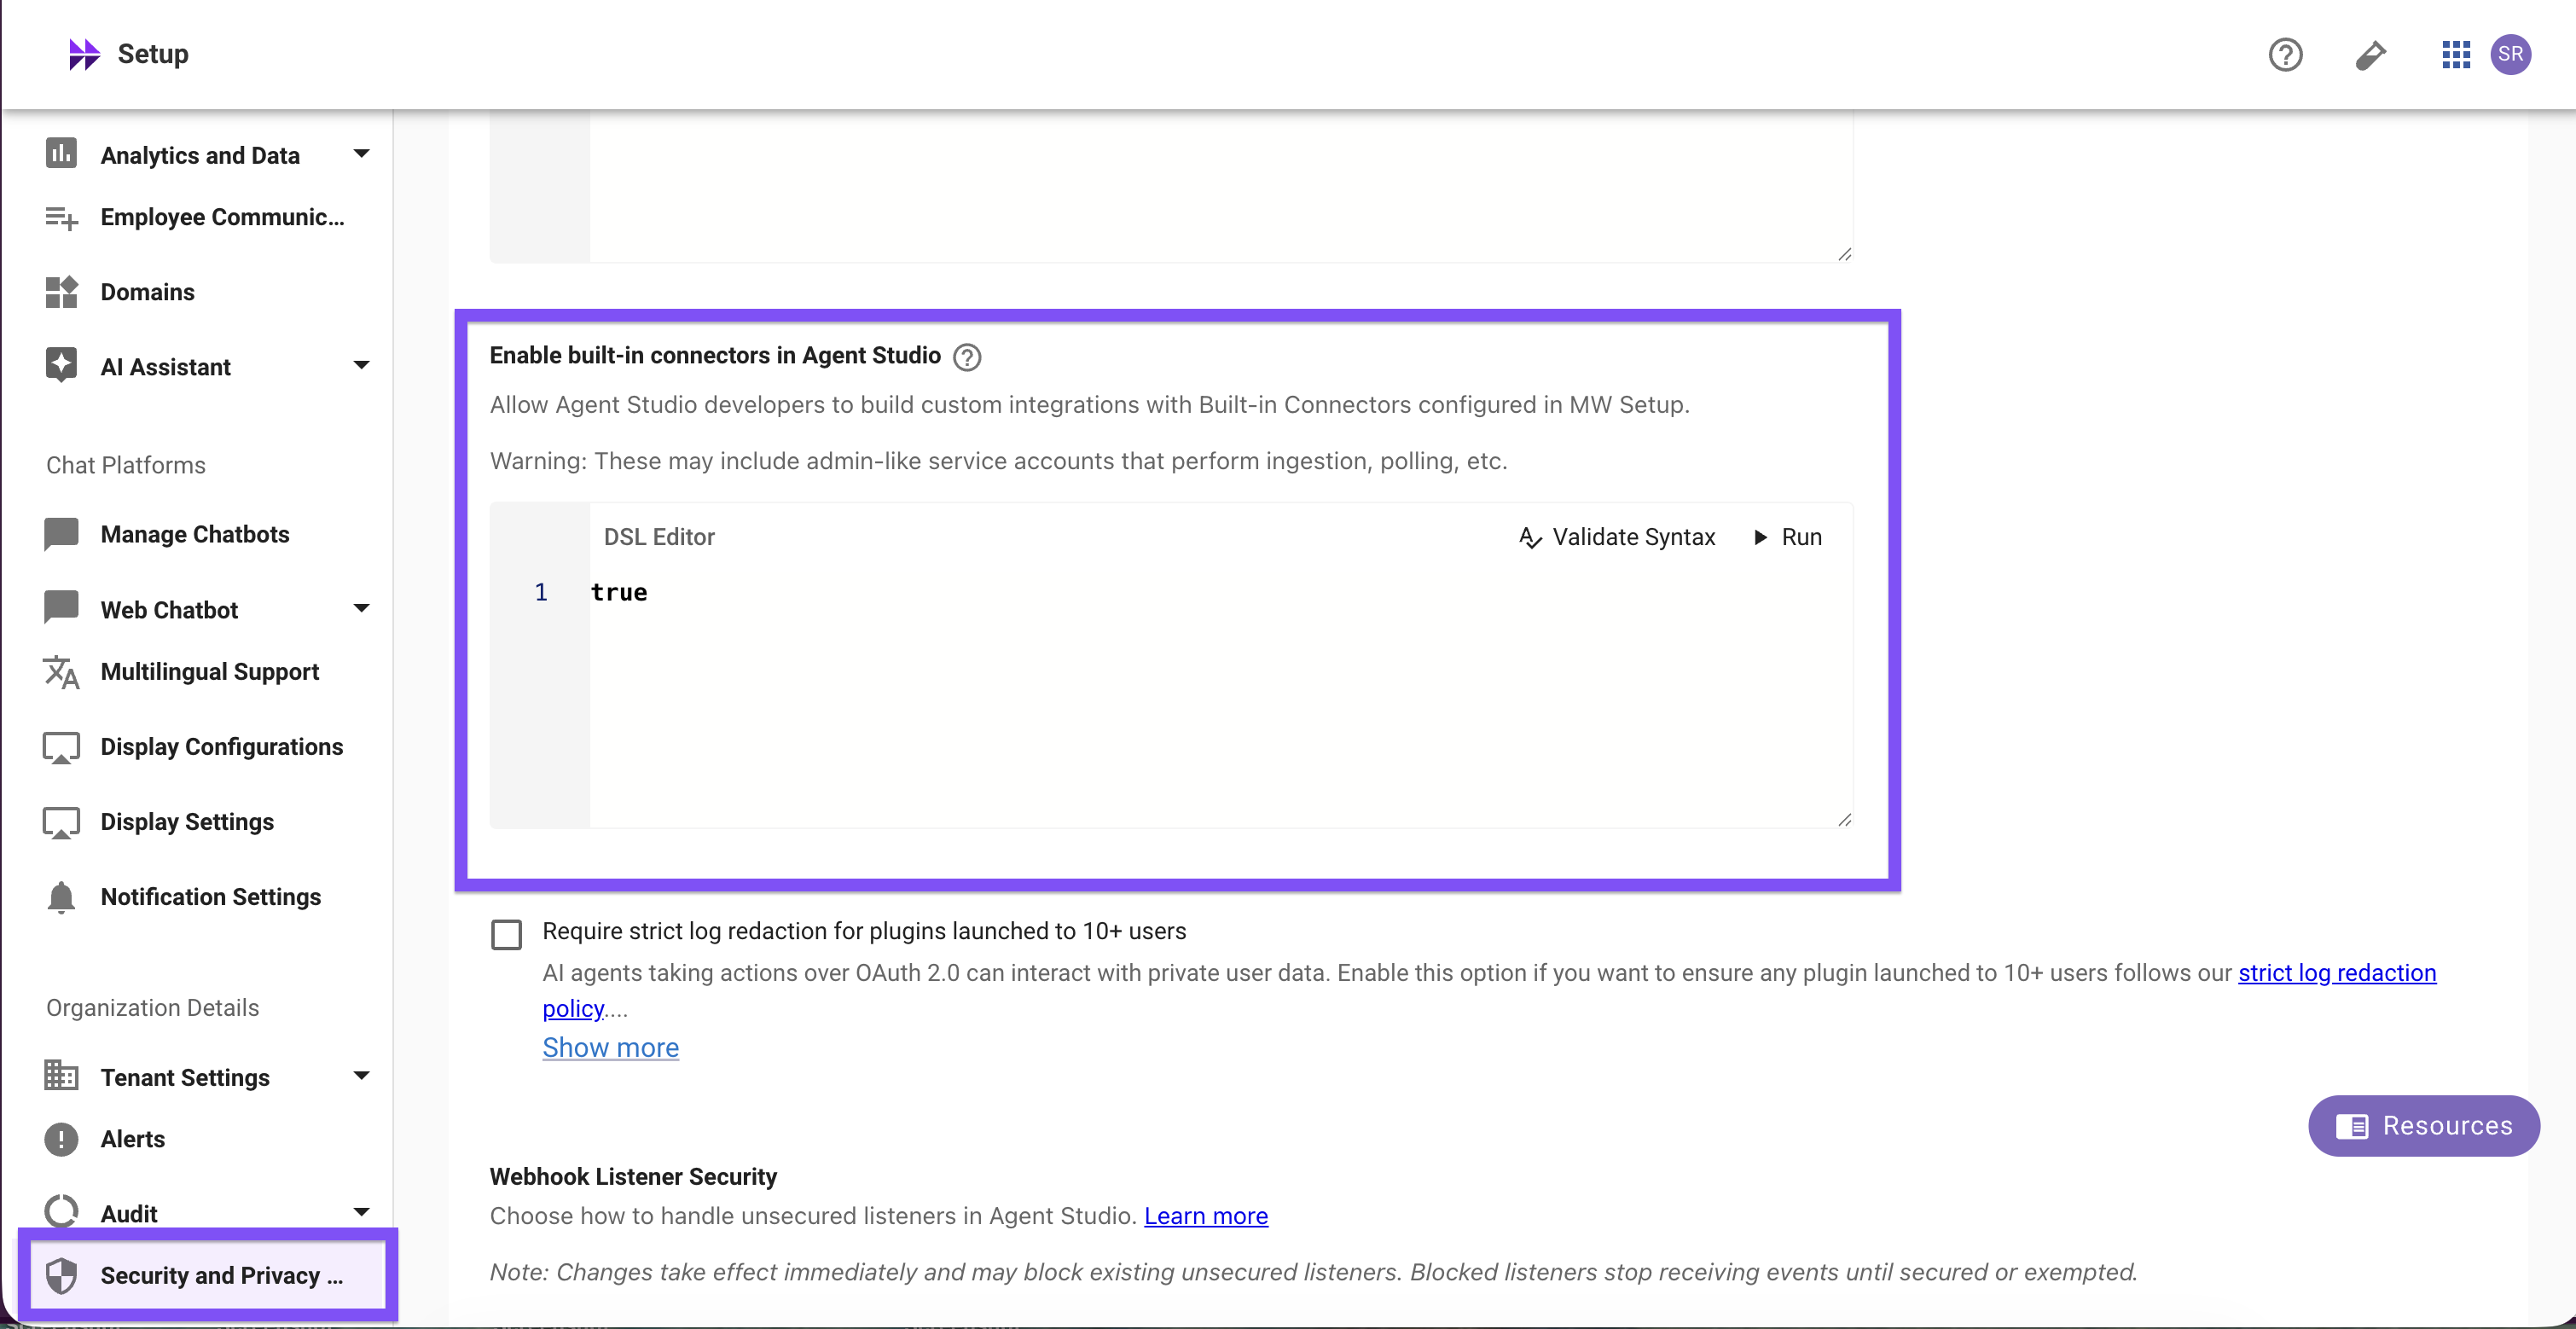
Task: Click the Domains sidebar icon
Action: pyautogui.click(x=61, y=292)
